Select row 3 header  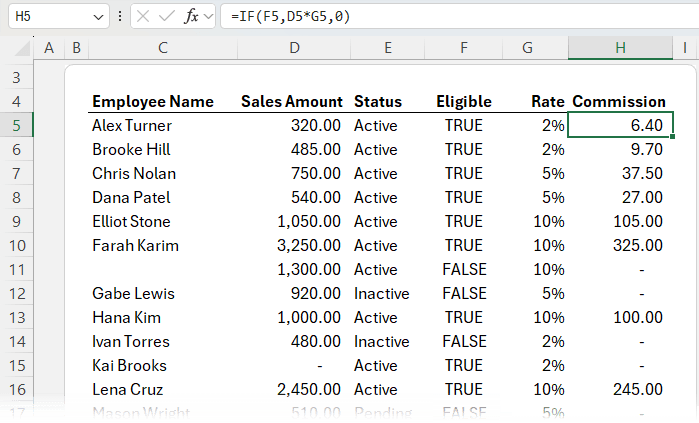tap(17, 78)
